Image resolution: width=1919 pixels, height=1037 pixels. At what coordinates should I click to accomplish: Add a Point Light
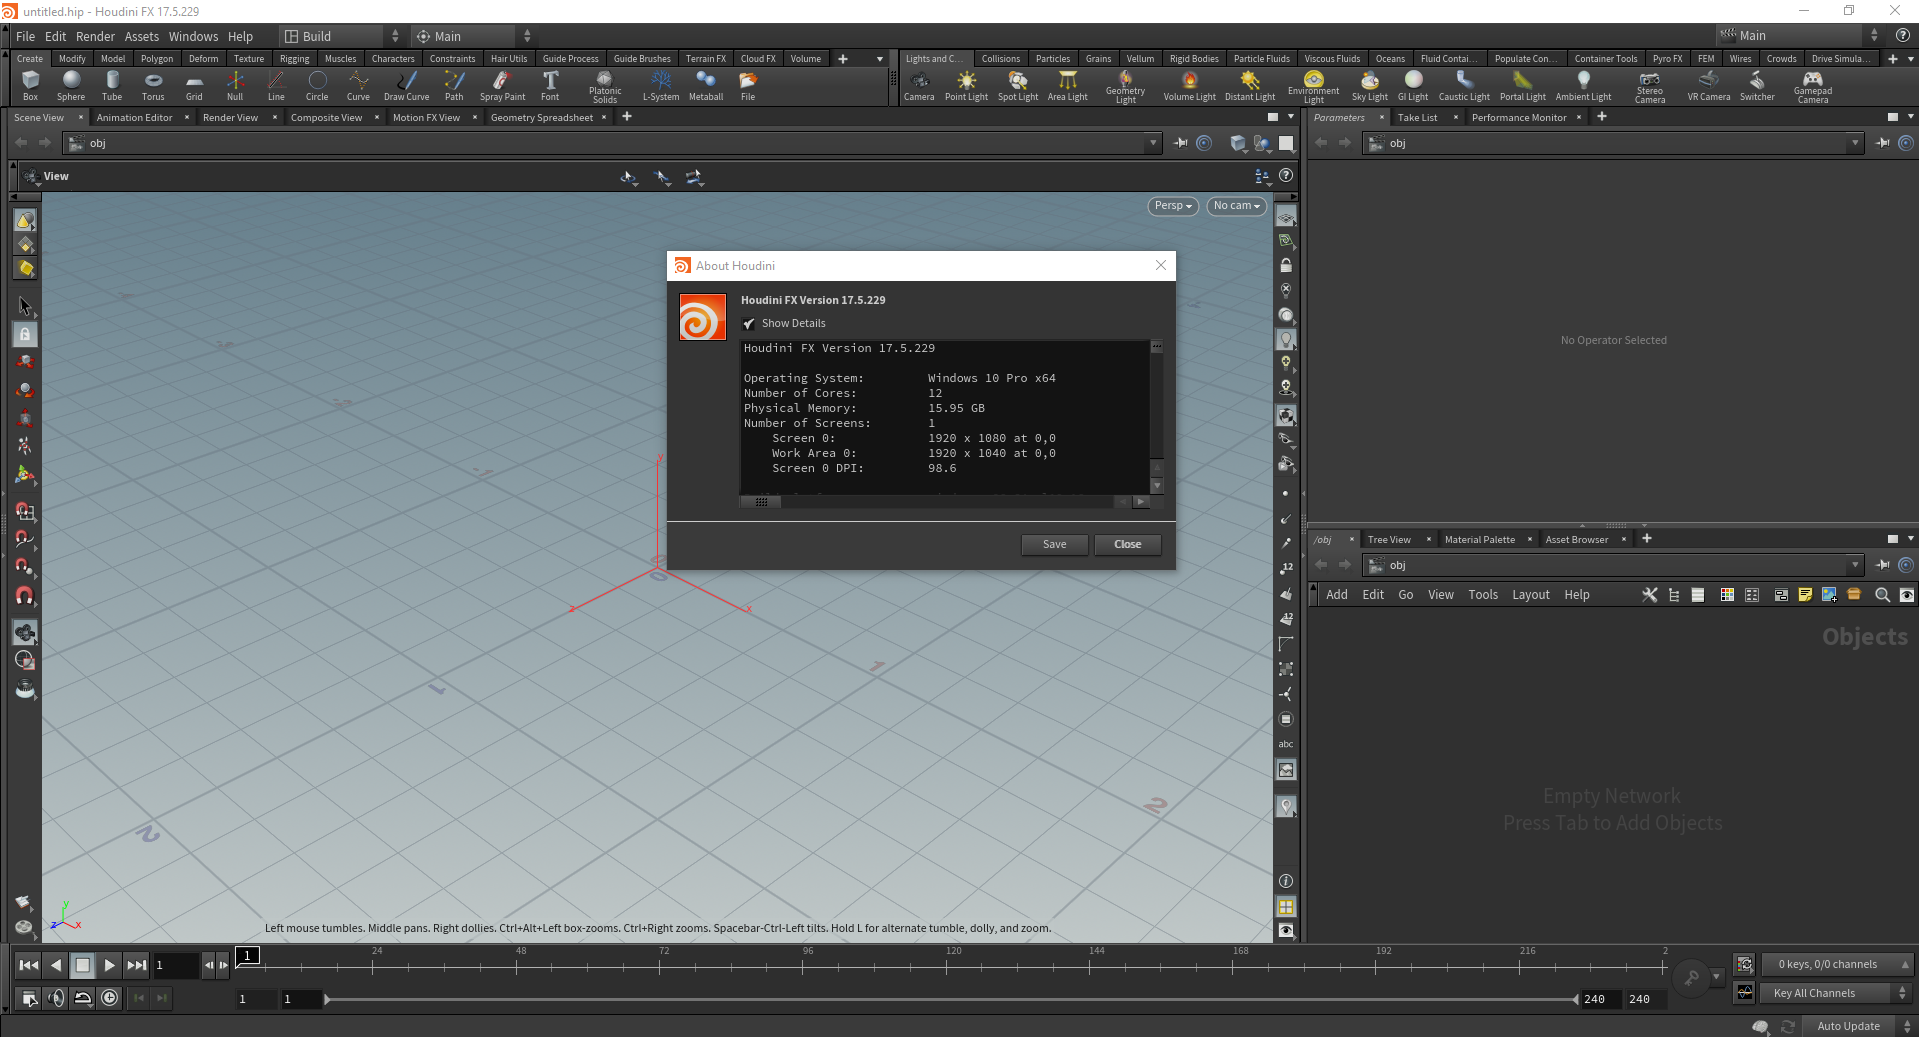tap(966, 85)
